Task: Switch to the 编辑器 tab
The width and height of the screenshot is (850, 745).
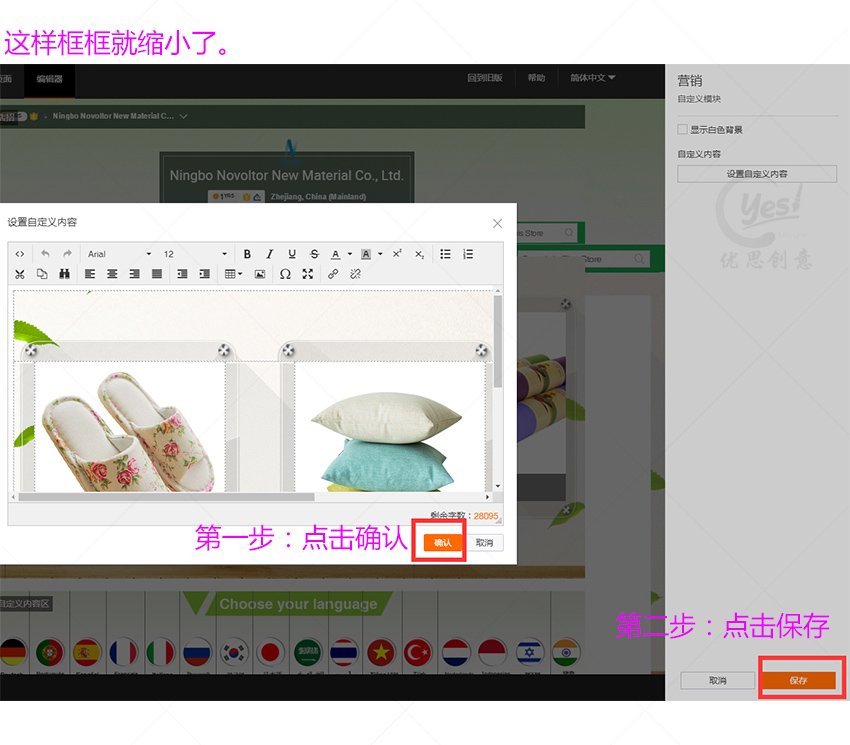Action: (47, 78)
